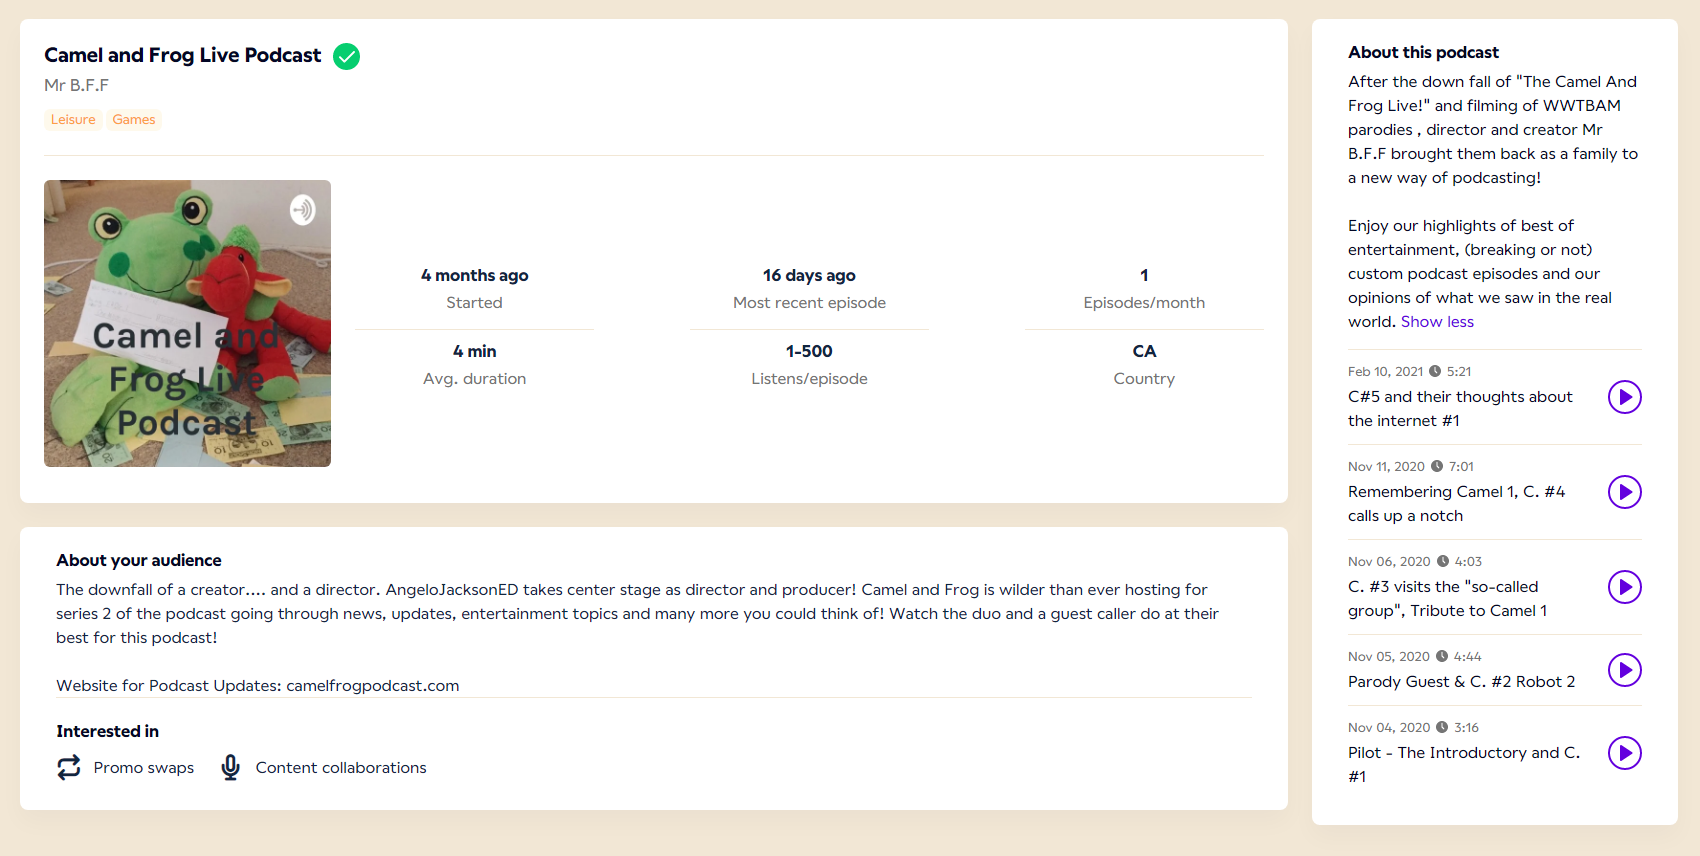This screenshot has height=856, width=1700.
Task: Play episode C. #3 Tribute to Camel 1
Action: [1624, 587]
